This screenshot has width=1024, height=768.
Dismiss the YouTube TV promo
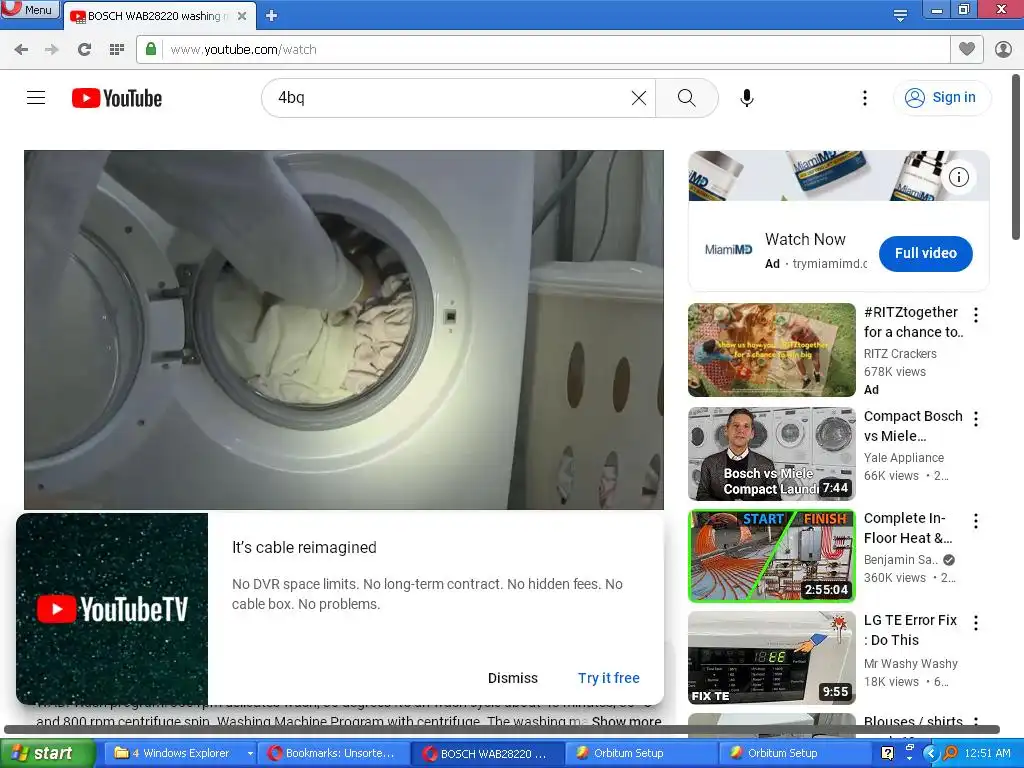click(513, 678)
